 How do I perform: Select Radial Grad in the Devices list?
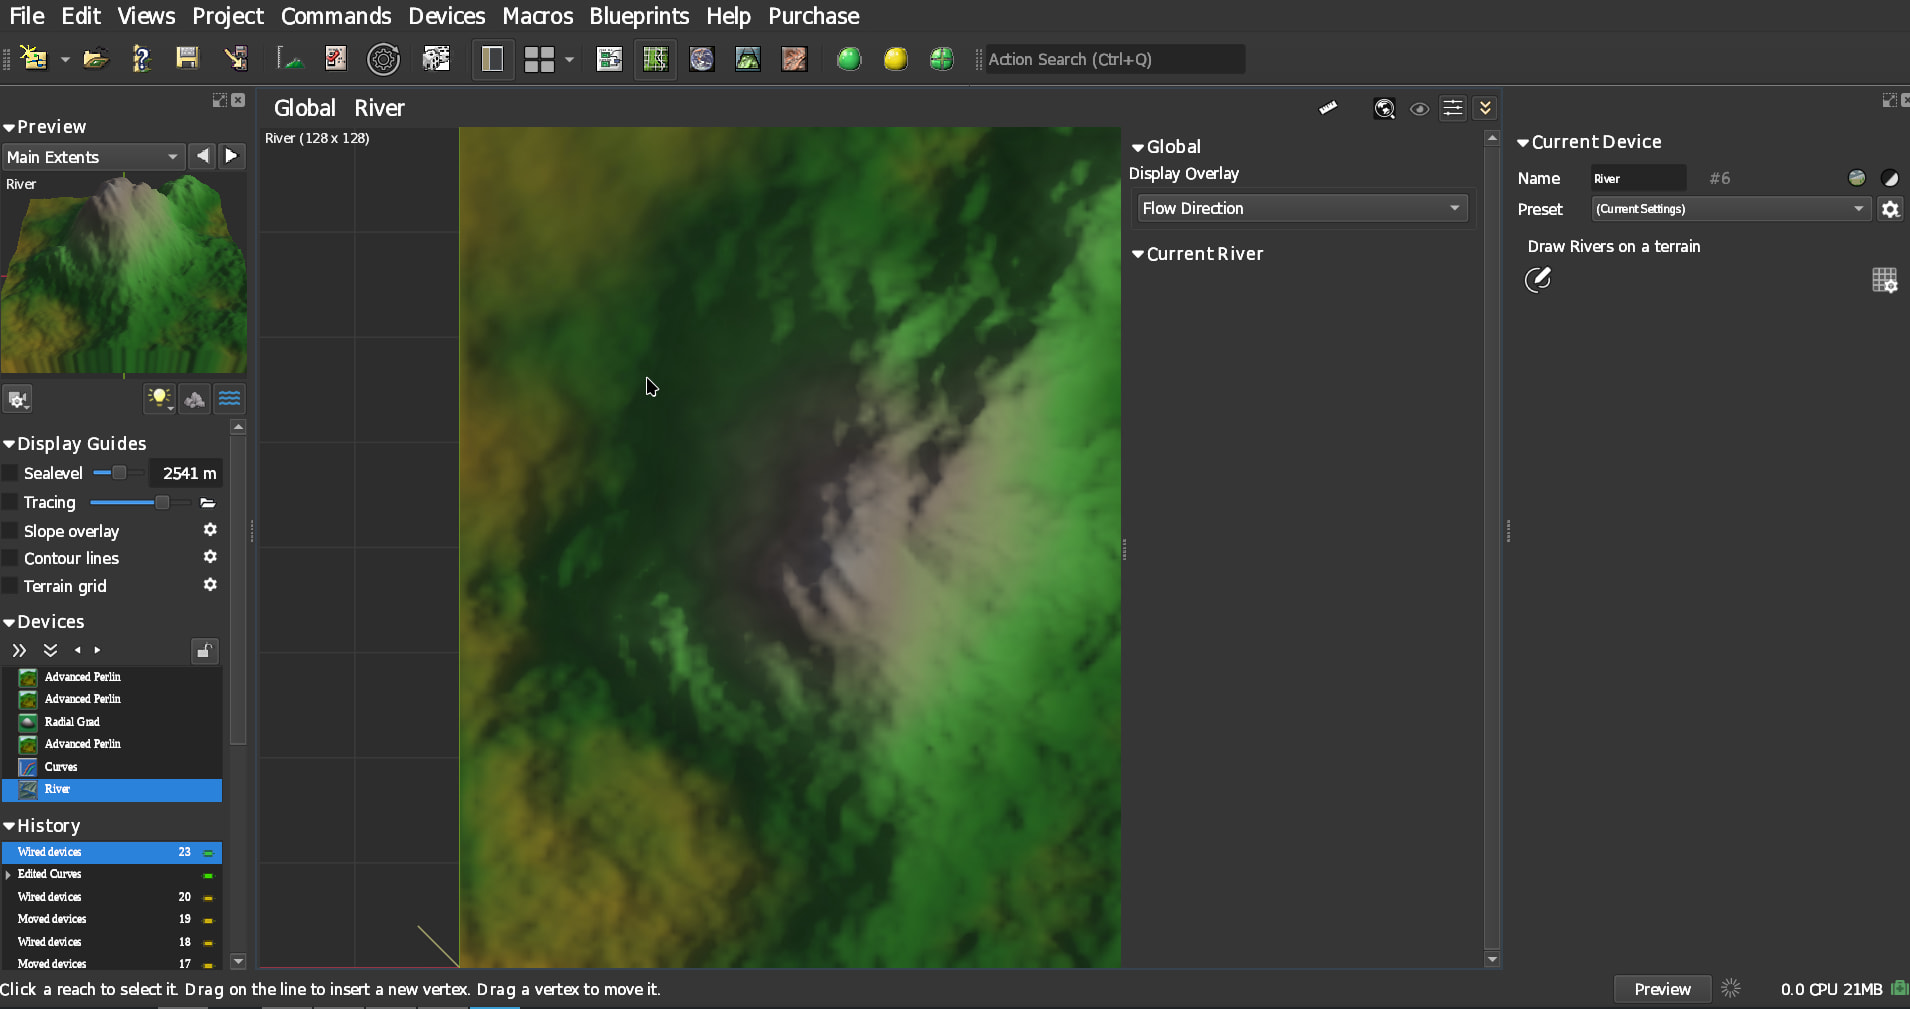tap(72, 722)
